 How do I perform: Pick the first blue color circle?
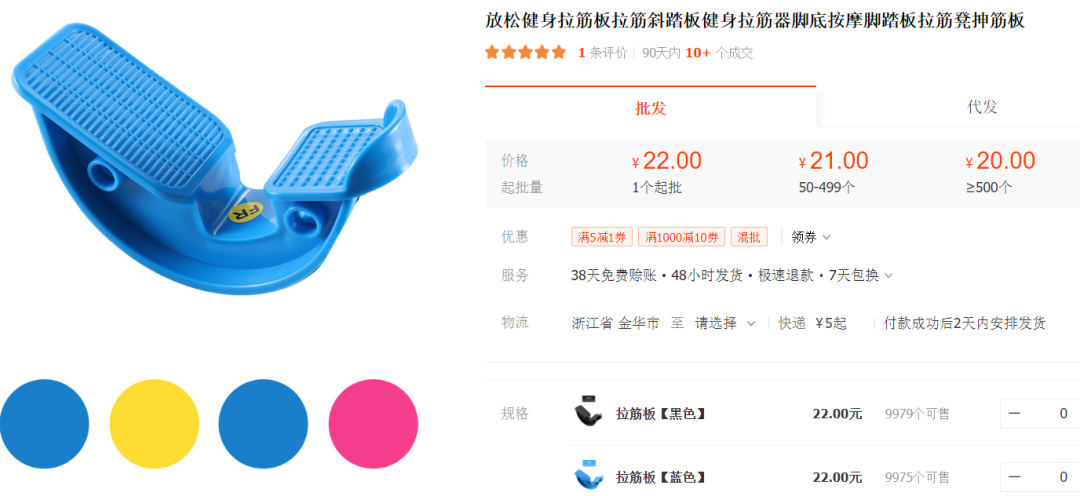(44, 424)
